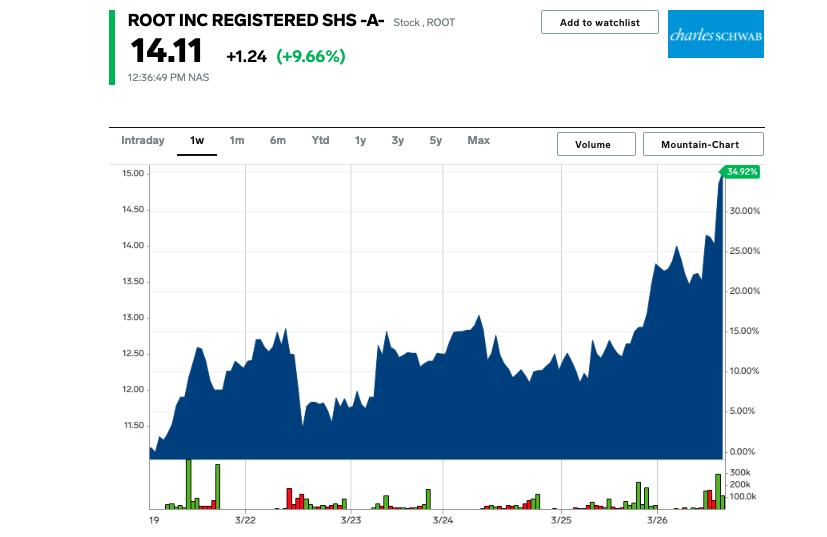
Task: Click the 3/26 date axis label
Action: pyautogui.click(x=657, y=520)
